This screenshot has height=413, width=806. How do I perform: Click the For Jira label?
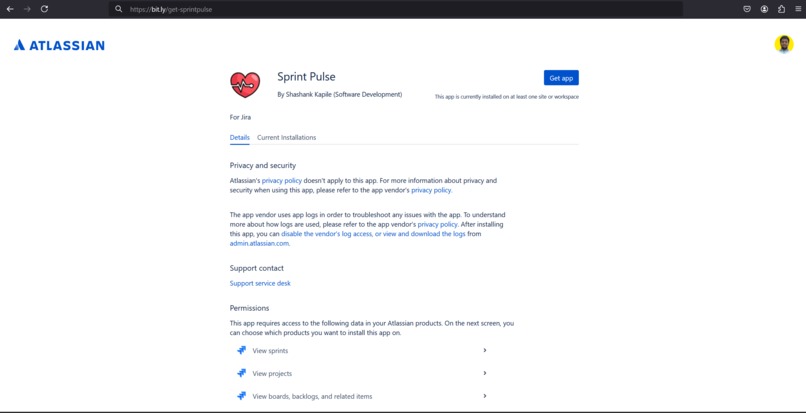click(241, 117)
